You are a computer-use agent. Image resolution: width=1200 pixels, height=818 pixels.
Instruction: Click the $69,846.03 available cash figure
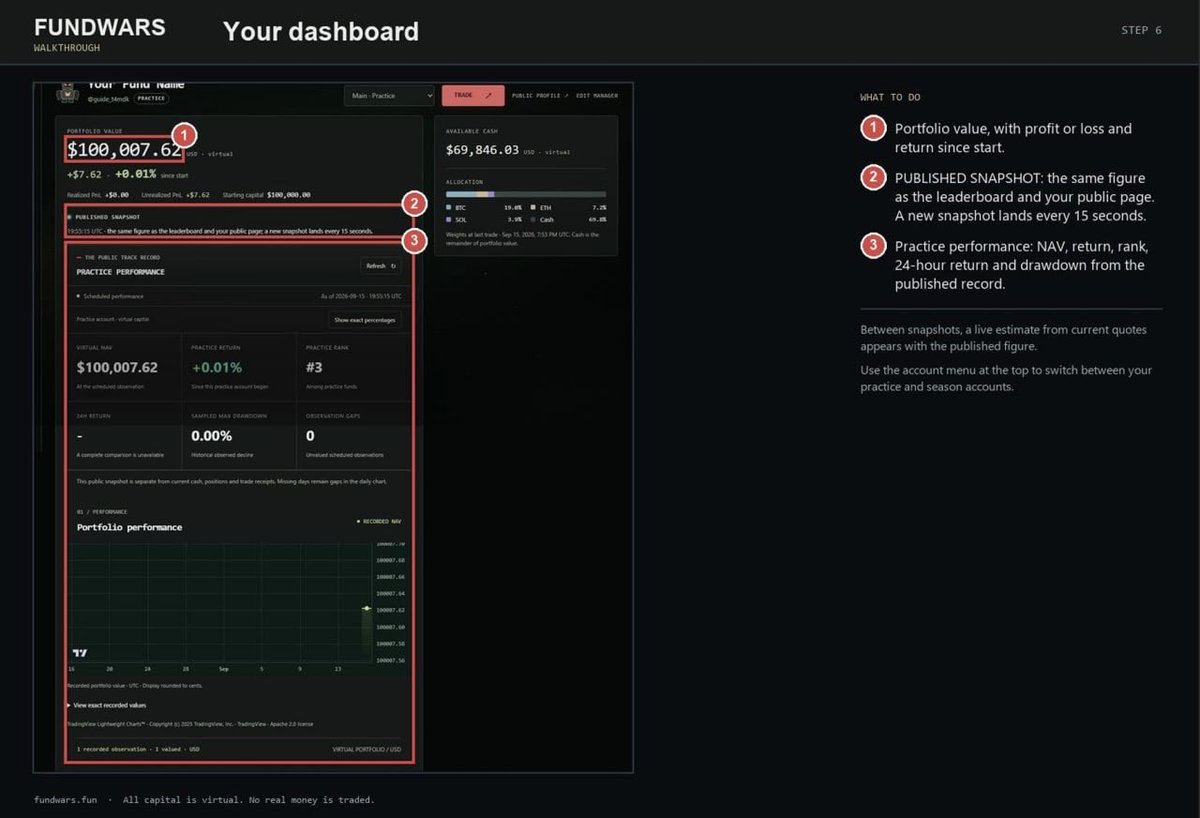click(x=483, y=150)
